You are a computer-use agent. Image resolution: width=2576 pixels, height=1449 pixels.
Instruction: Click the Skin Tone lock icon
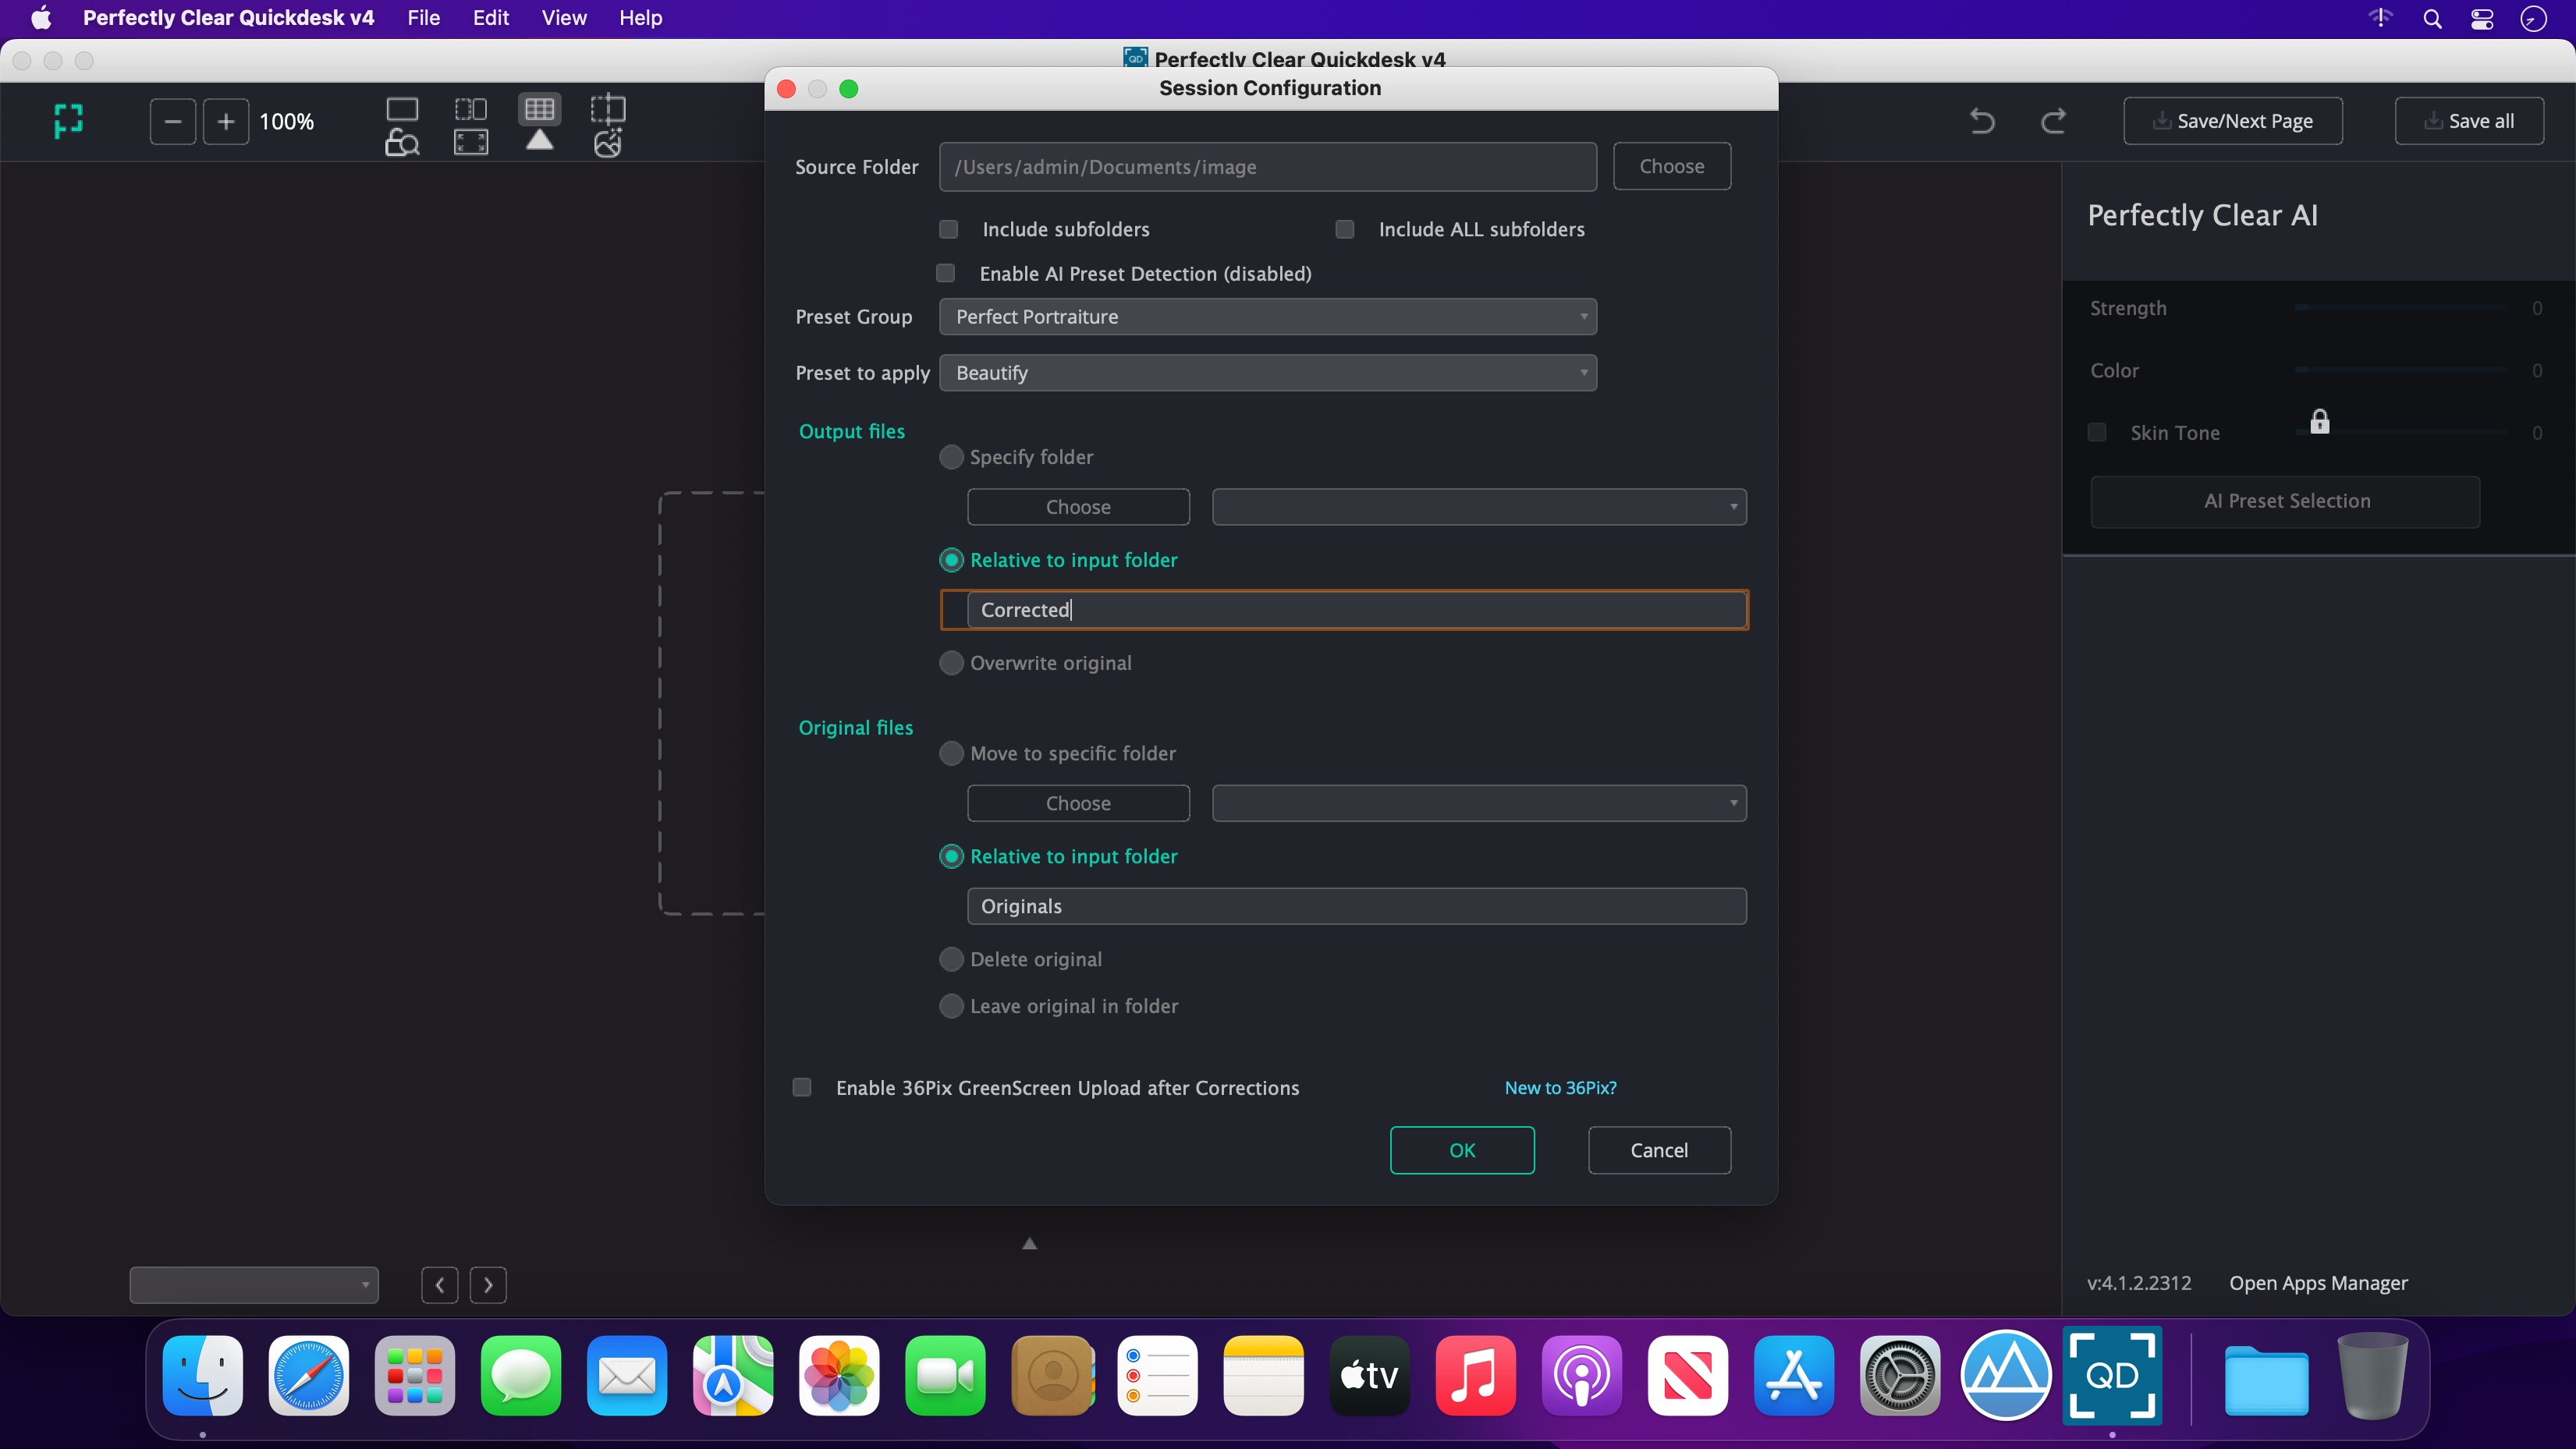tap(2320, 421)
